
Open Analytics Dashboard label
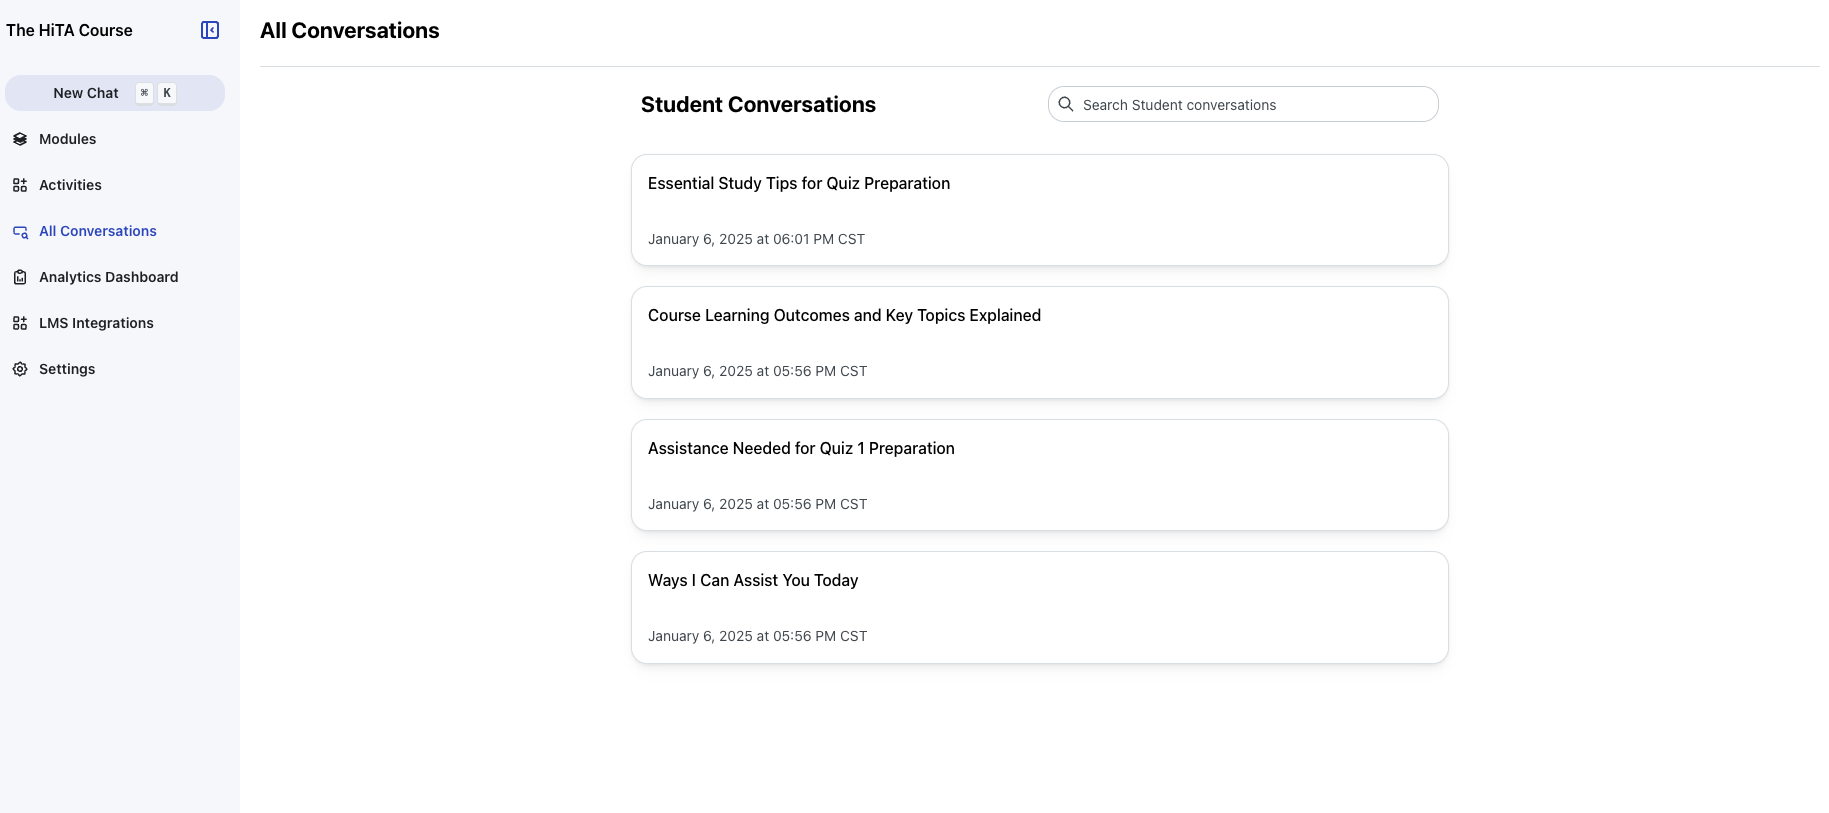pyautogui.click(x=108, y=277)
